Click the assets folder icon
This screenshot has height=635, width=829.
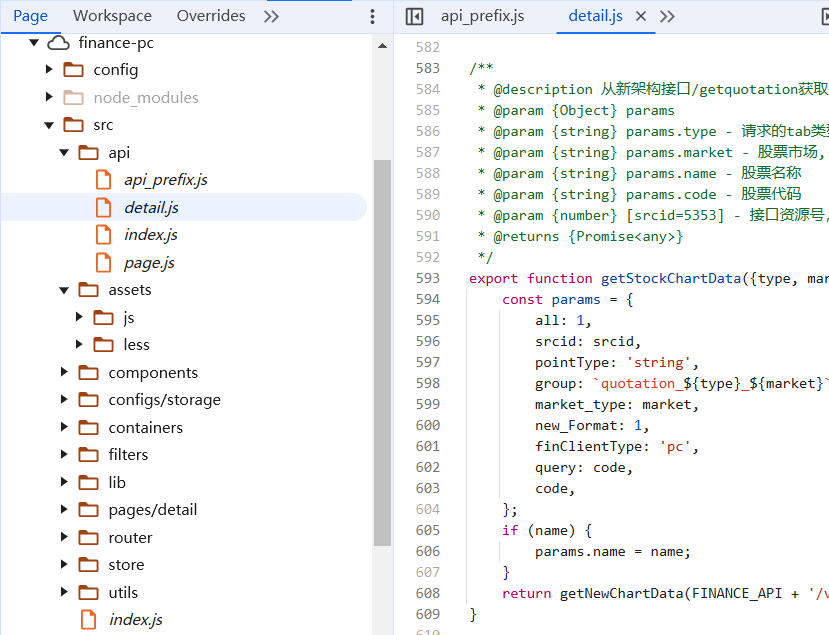[88, 290]
